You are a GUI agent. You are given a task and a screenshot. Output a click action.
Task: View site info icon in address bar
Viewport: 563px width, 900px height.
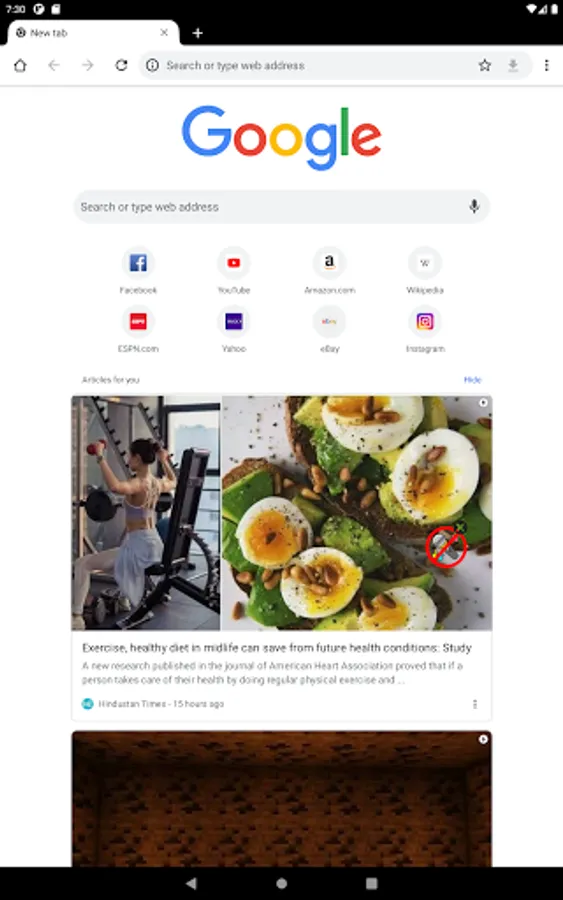point(153,65)
